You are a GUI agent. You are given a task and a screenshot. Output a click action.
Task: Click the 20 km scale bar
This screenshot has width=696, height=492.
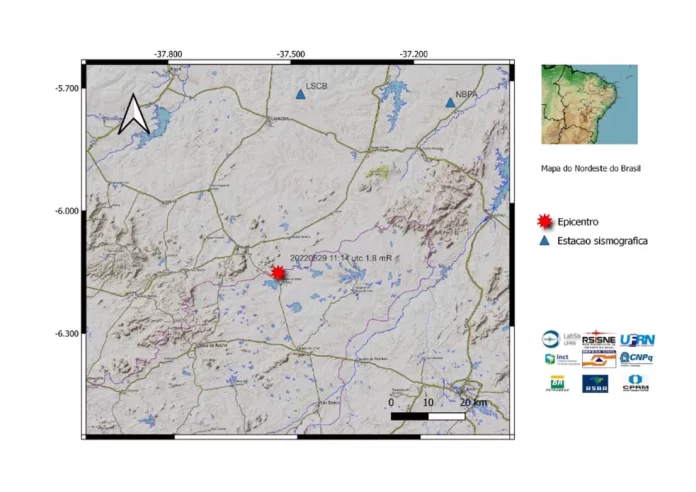pyautogui.click(x=428, y=414)
